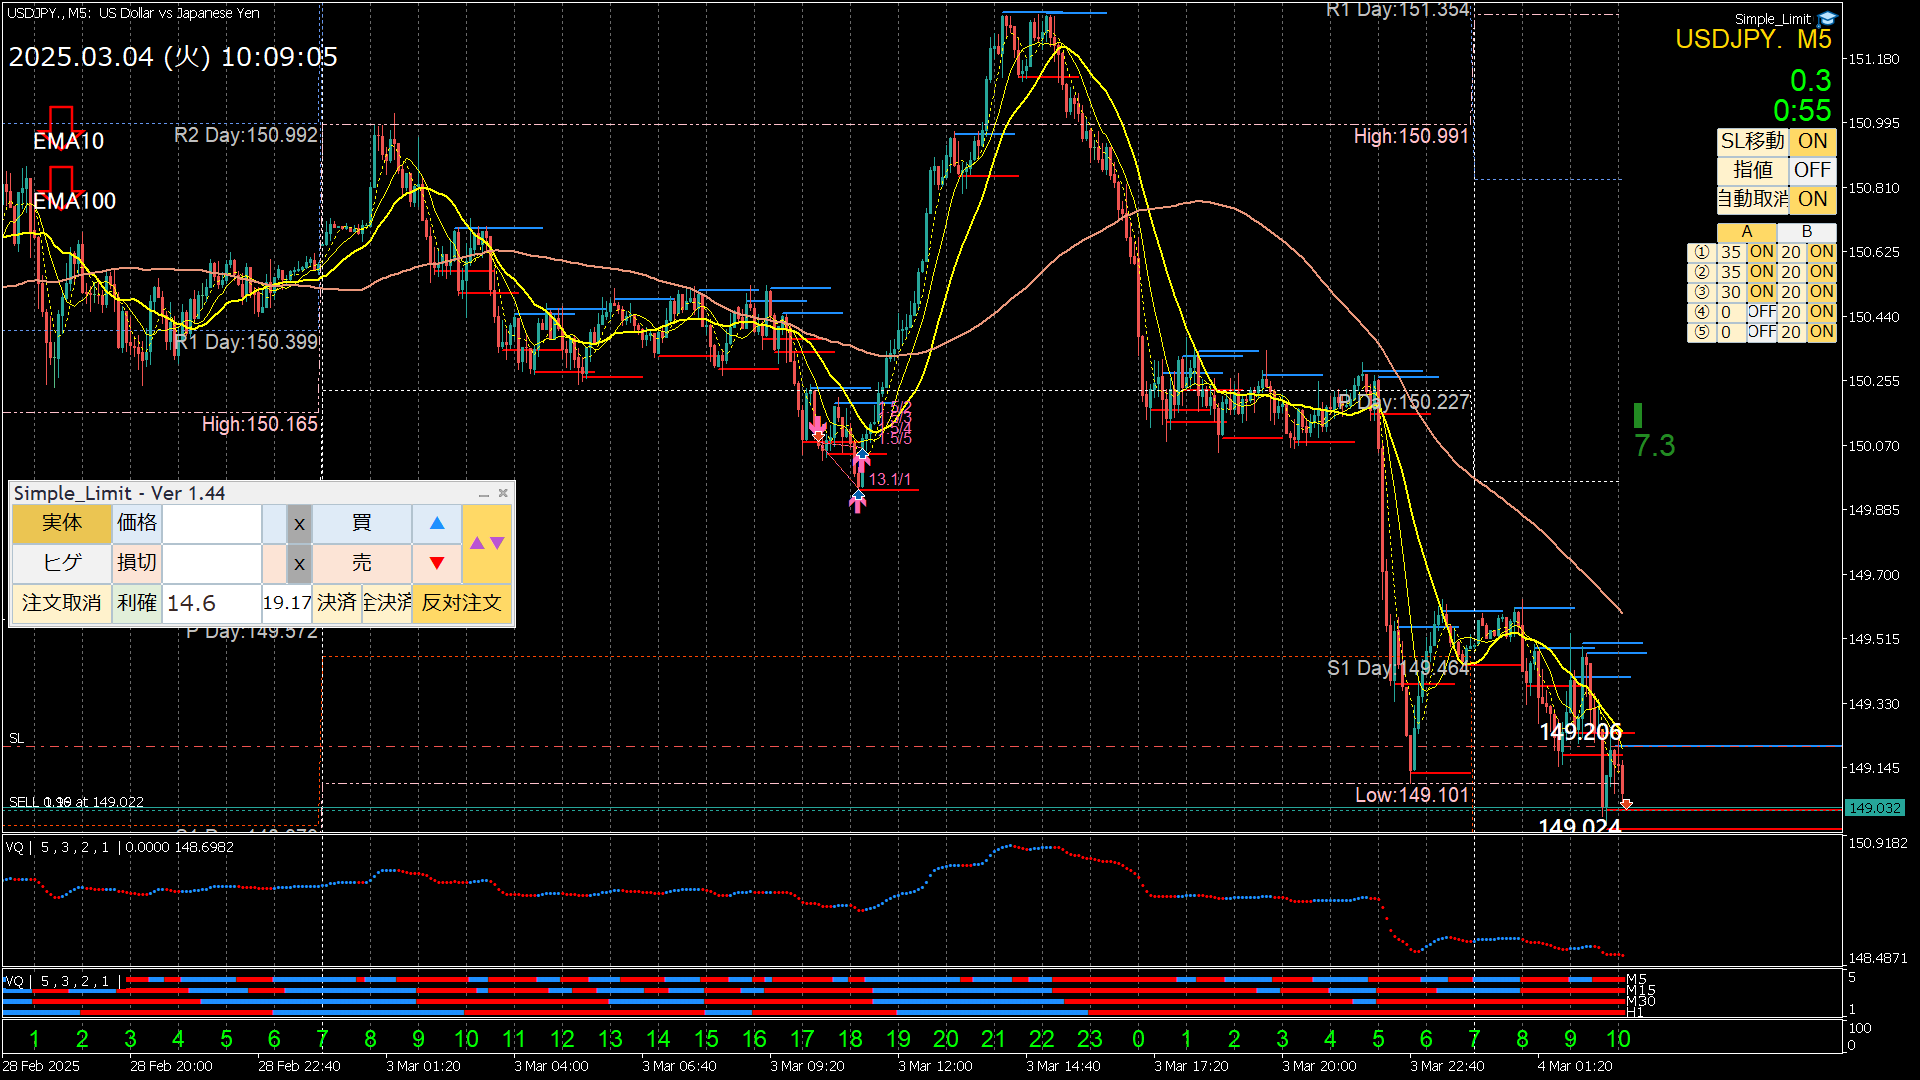Select the 実体 mode button
The image size is (1920, 1080).
[x=61, y=523]
